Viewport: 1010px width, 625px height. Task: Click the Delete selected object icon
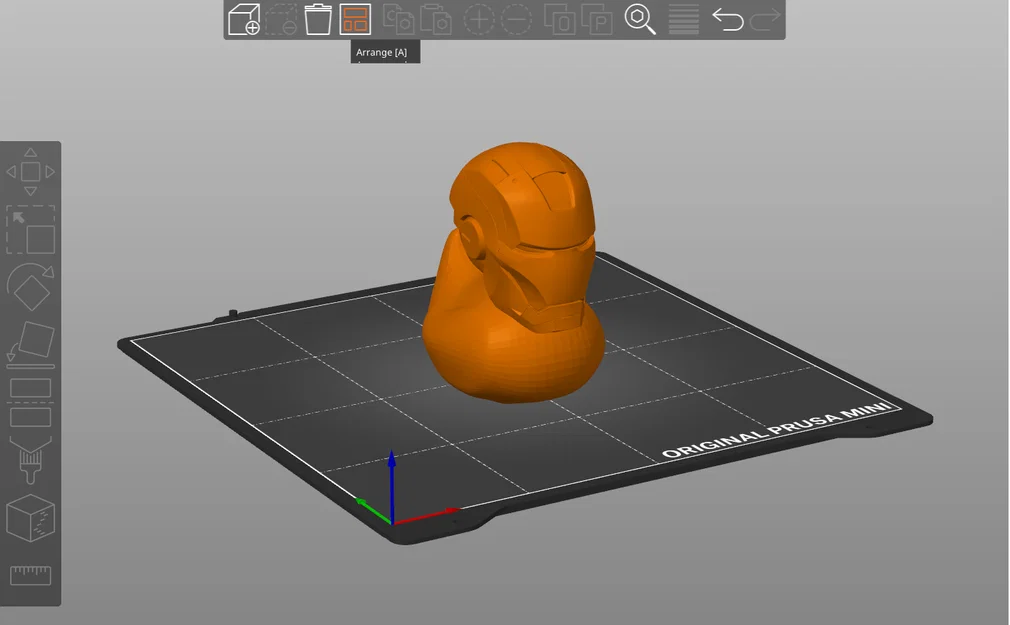pos(281,19)
